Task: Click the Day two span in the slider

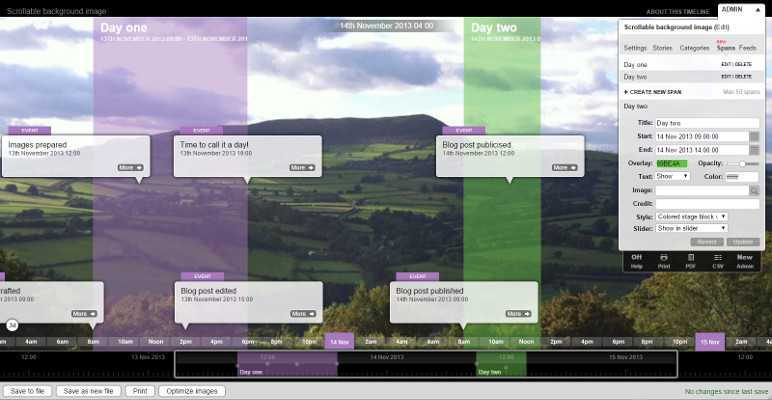Action: click(x=501, y=364)
